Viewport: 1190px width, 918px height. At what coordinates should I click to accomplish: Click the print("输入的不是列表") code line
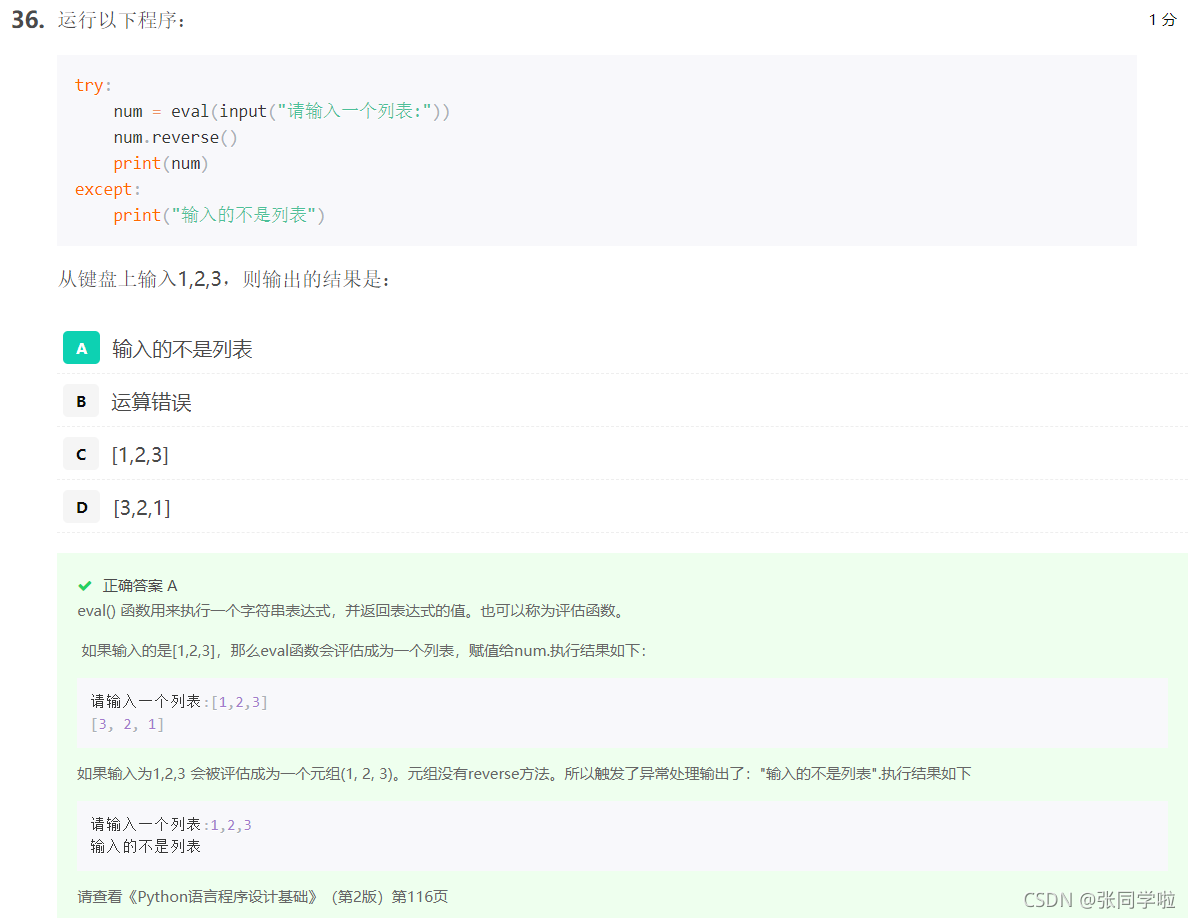point(219,215)
